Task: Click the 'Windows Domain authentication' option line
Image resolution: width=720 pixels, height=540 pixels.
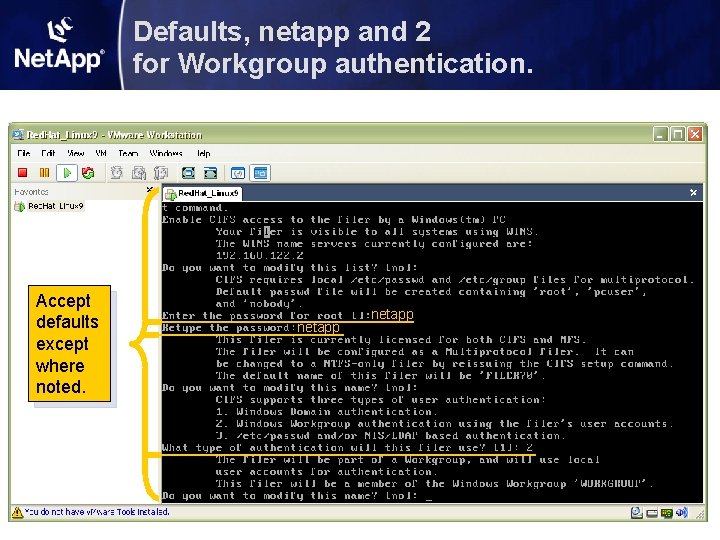Action: (x=326, y=412)
